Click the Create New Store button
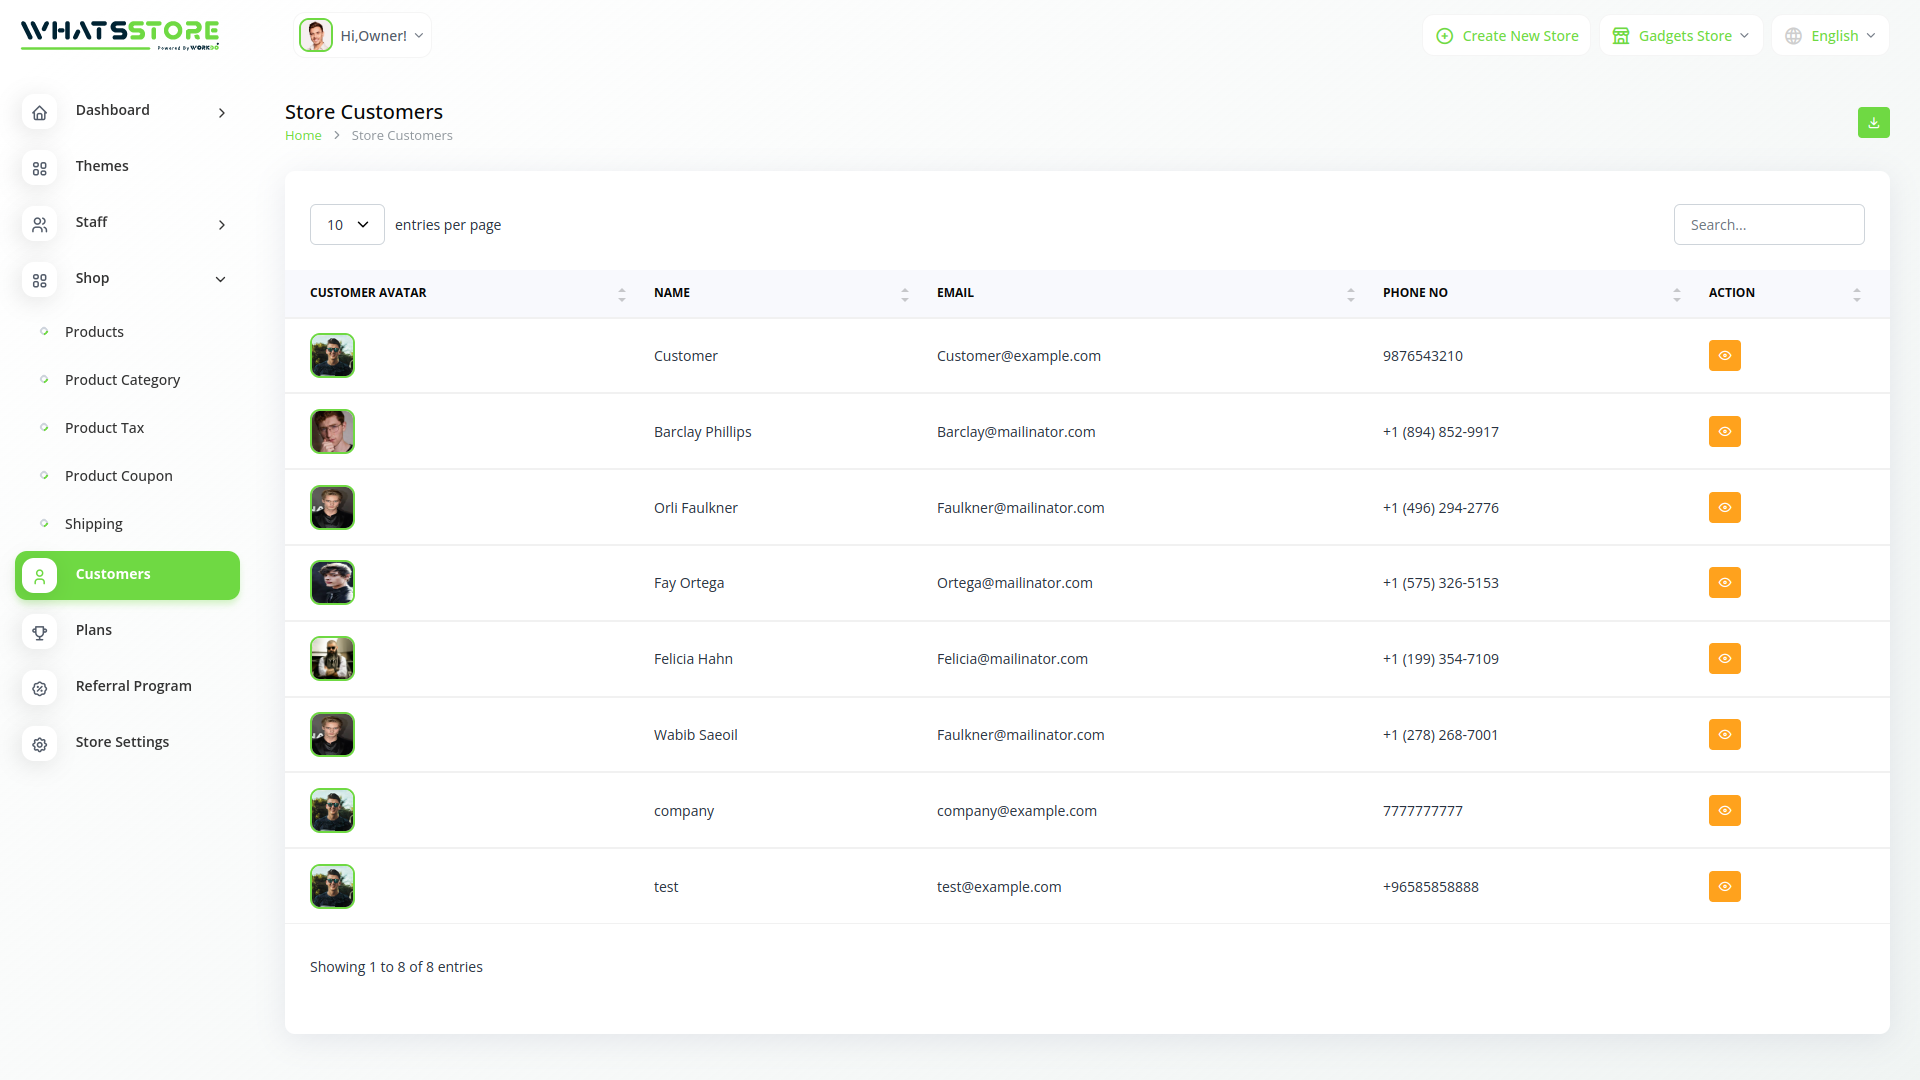Image resolution: width=1920 pixels, height=1080 pixels. coord(1506,35)
